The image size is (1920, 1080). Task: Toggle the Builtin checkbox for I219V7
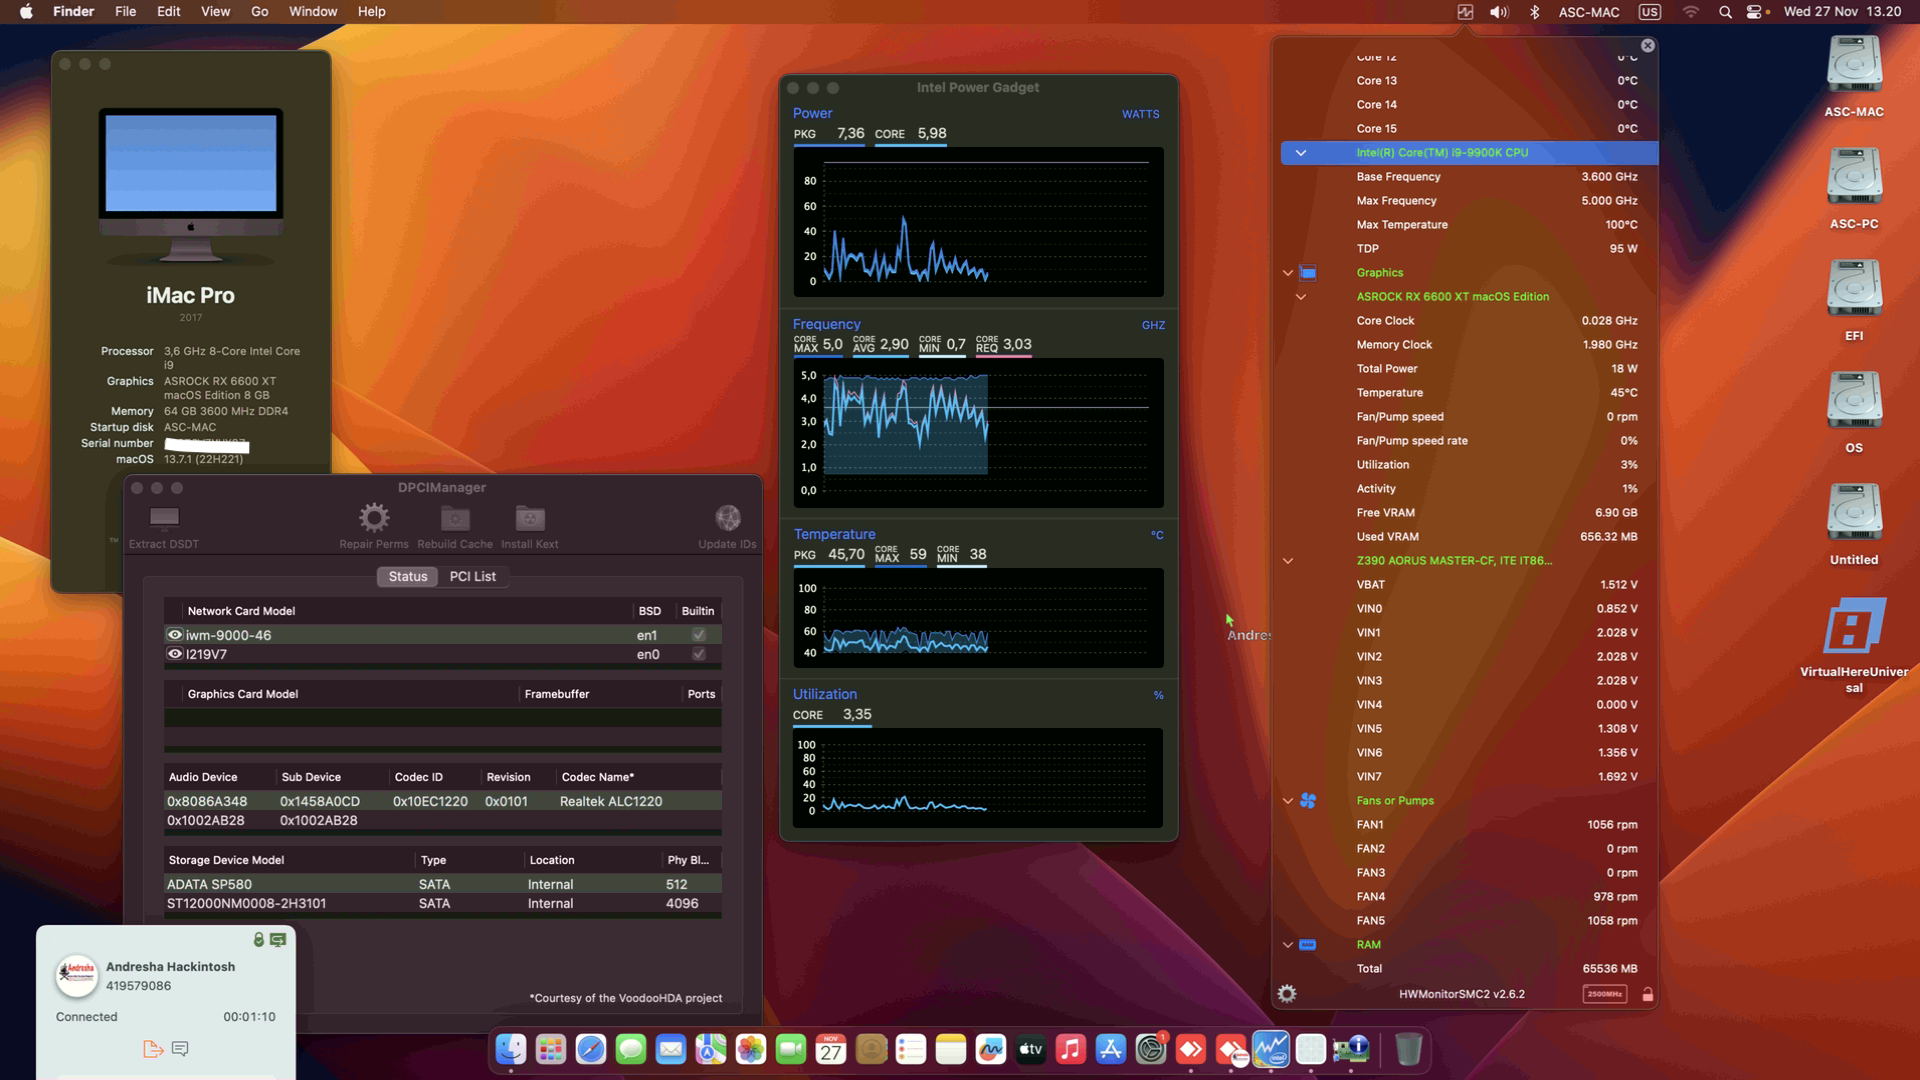697,654
